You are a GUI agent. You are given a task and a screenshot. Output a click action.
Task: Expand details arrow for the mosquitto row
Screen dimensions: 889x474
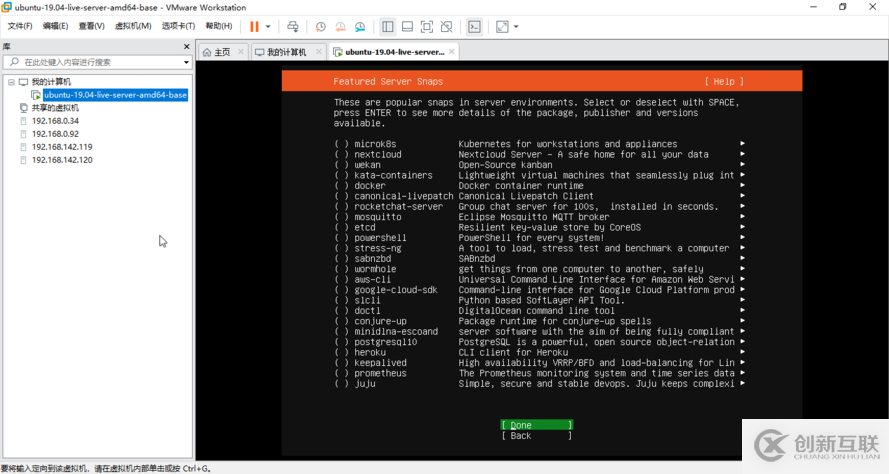(x=742, y=217)
